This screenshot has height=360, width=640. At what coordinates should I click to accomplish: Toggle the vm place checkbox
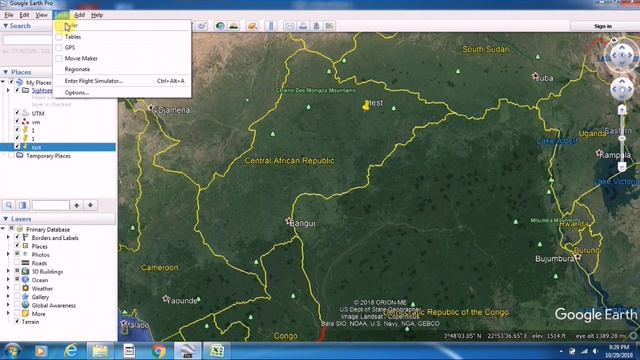click(17, 121)
